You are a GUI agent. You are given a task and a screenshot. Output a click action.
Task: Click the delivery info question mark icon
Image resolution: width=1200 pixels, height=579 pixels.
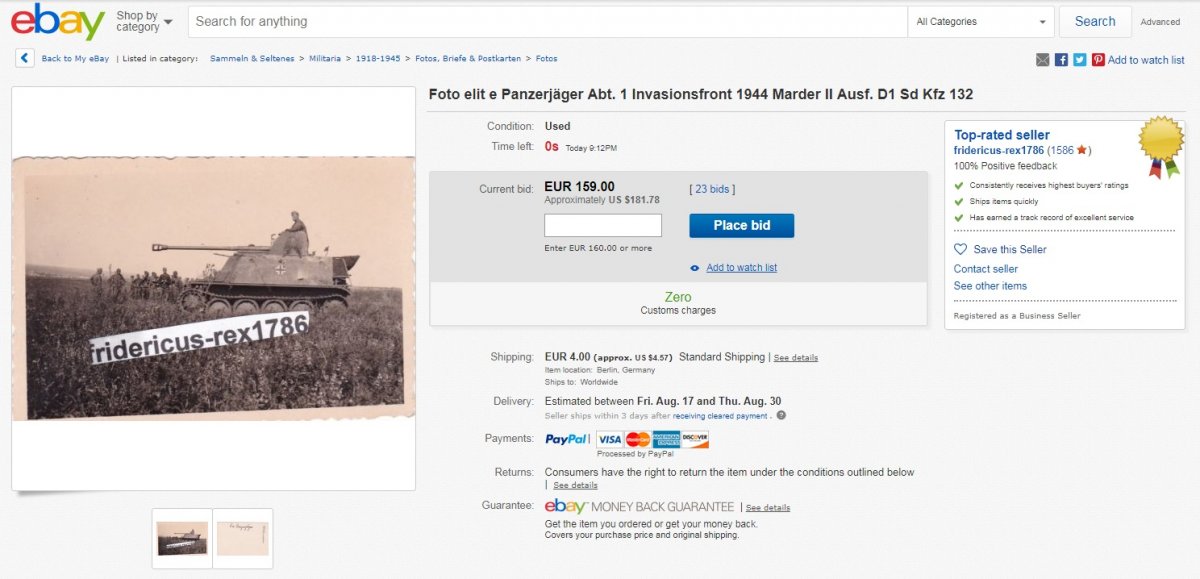tap(781, 415)
